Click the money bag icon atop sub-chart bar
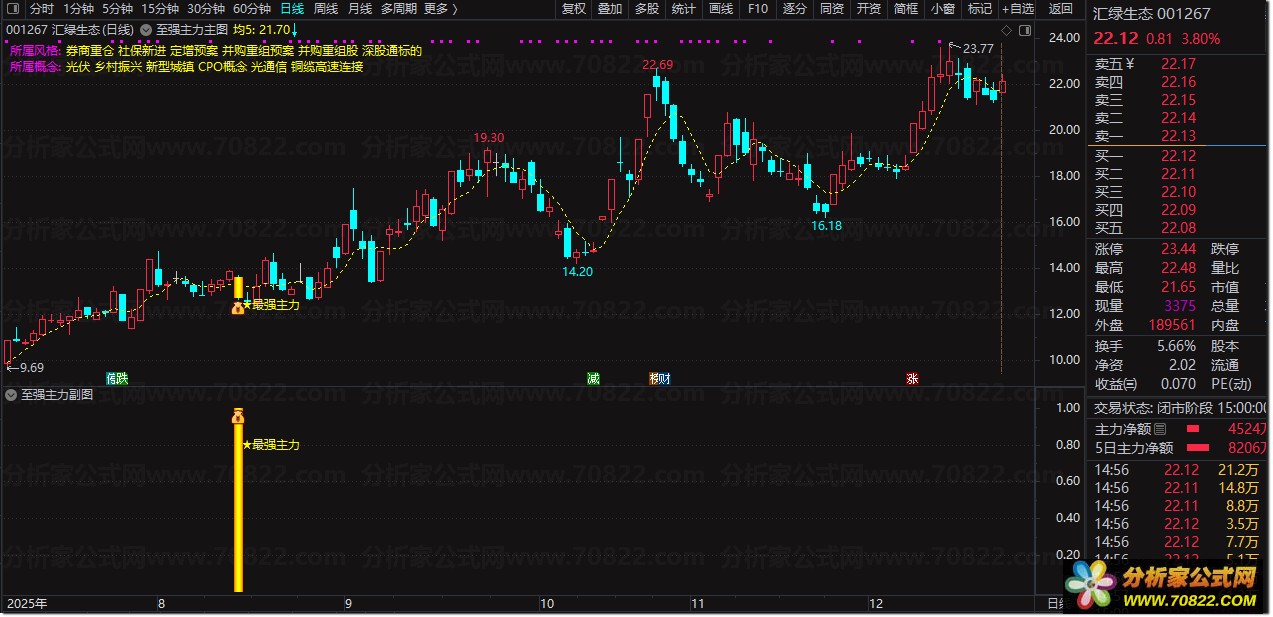 pyautogui.click(x=238, y=416)
